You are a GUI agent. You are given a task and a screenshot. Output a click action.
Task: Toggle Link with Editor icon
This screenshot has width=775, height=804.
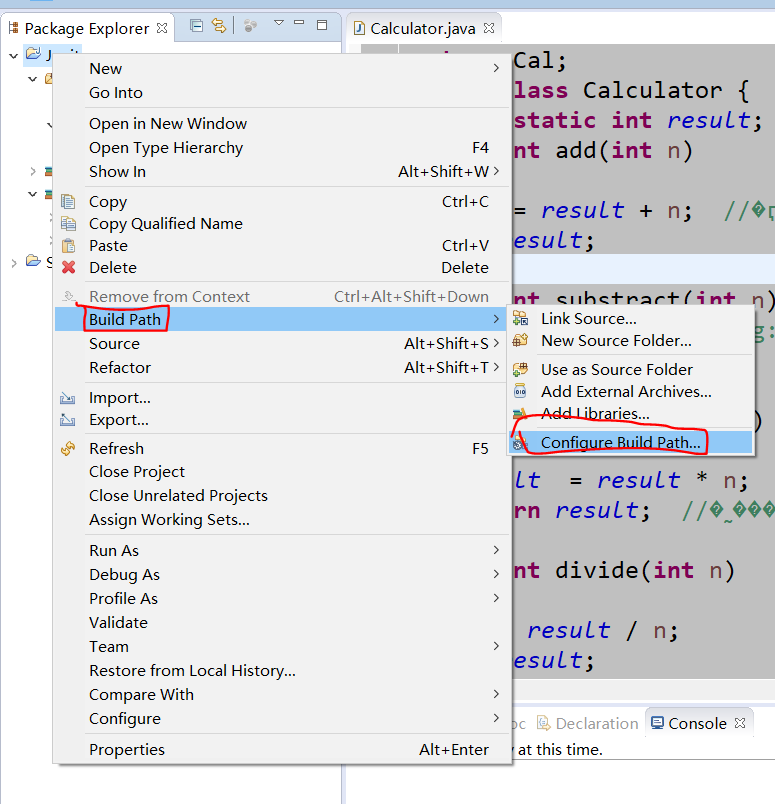pos(219,26)
